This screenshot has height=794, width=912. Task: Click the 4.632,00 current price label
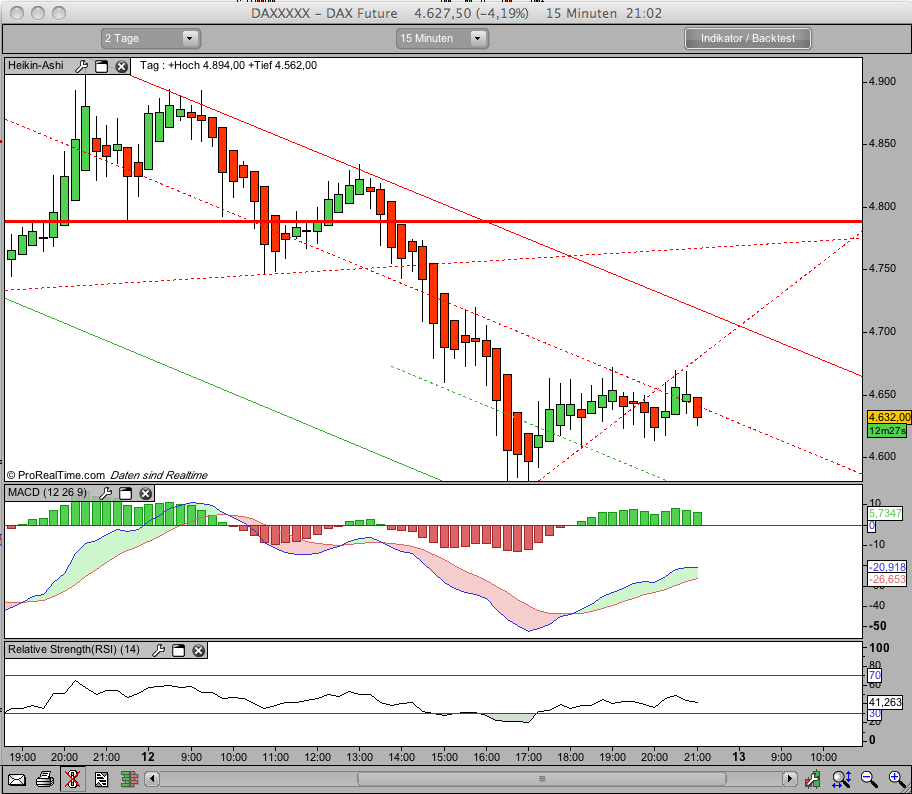(889, 417)
